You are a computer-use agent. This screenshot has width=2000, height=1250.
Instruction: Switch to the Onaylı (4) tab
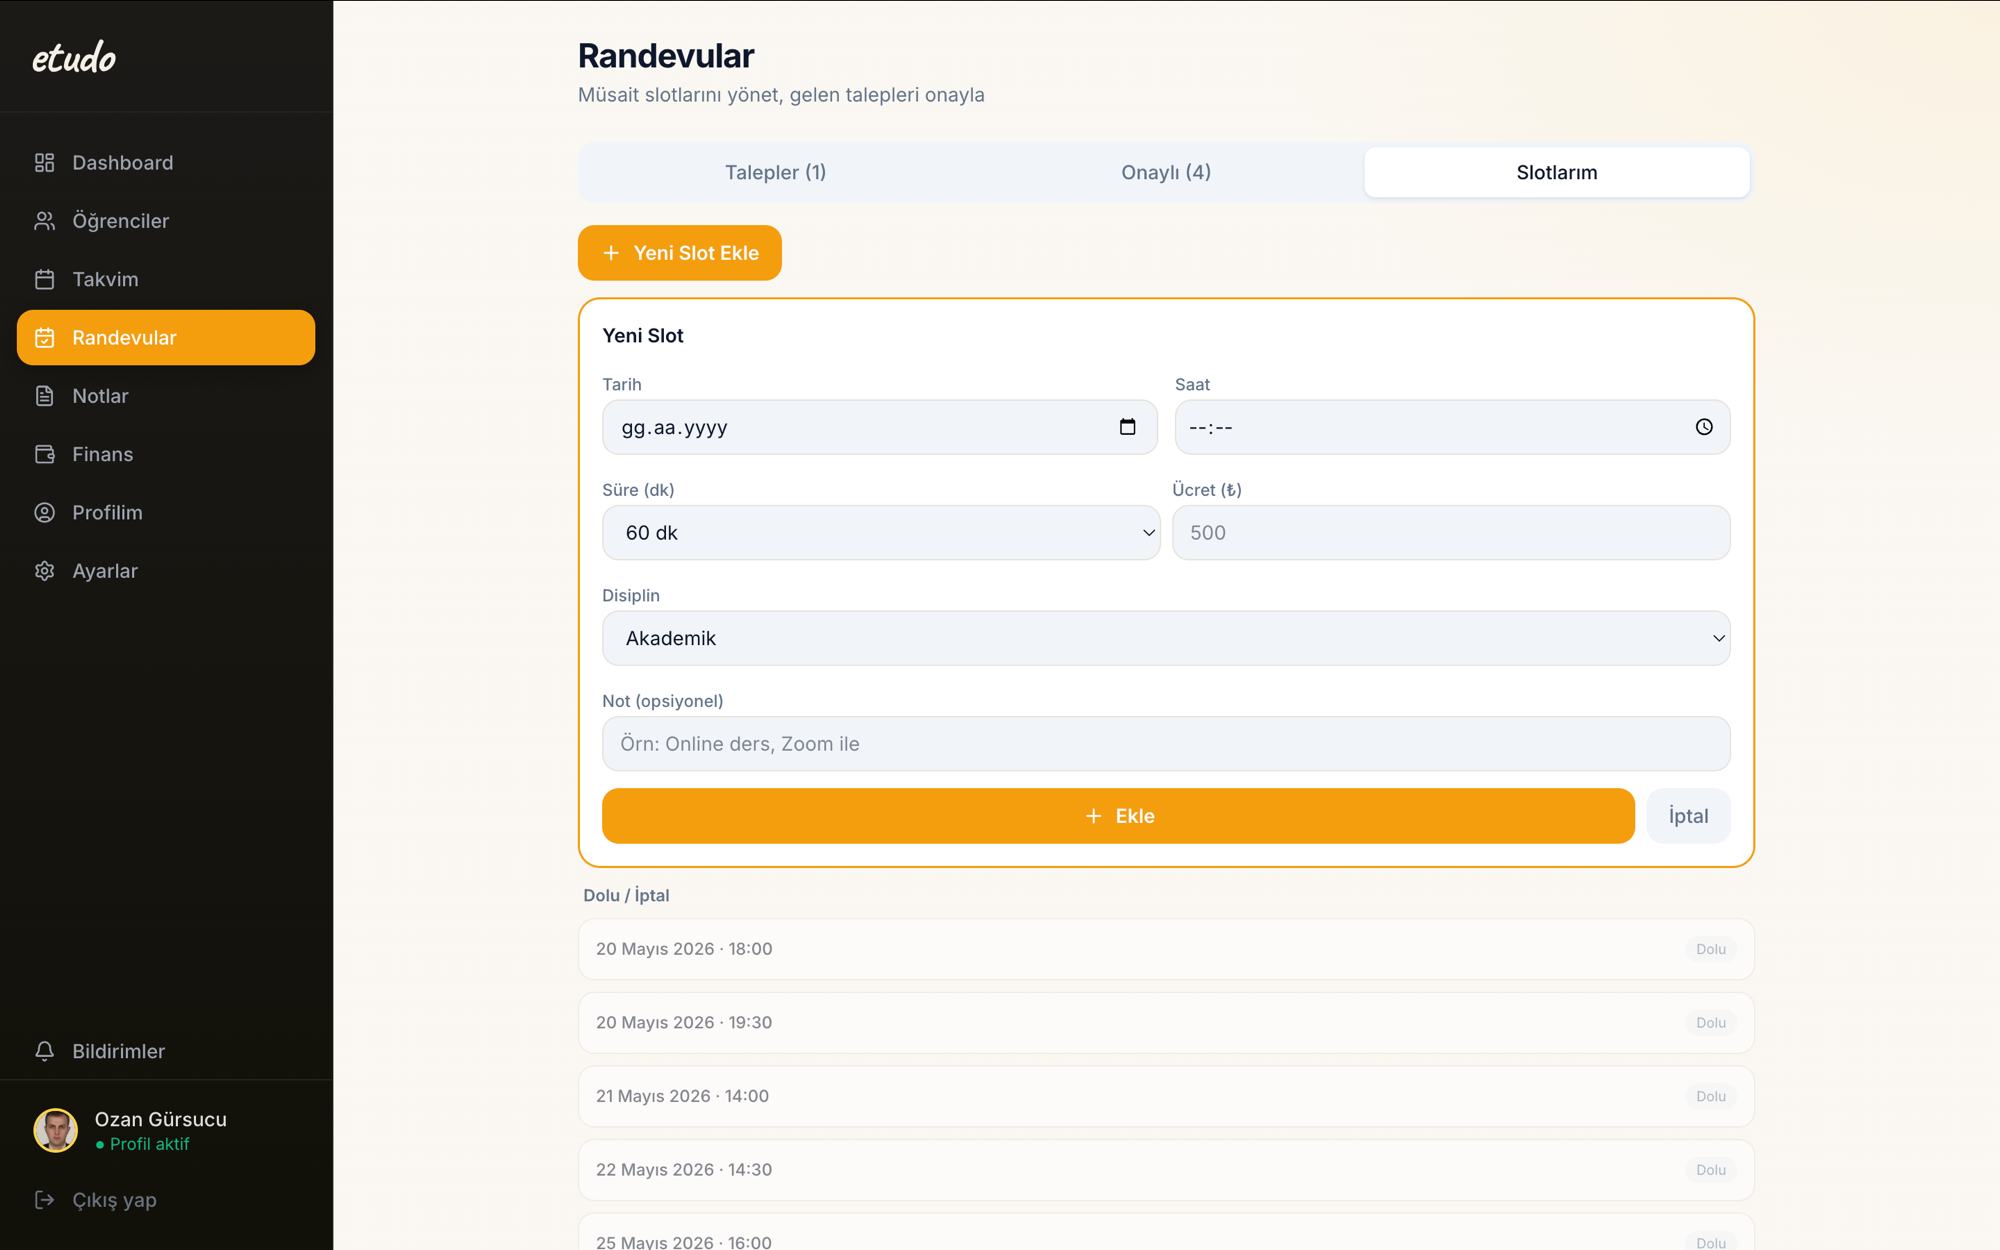pyautogui.click(x=1166, y=172)
